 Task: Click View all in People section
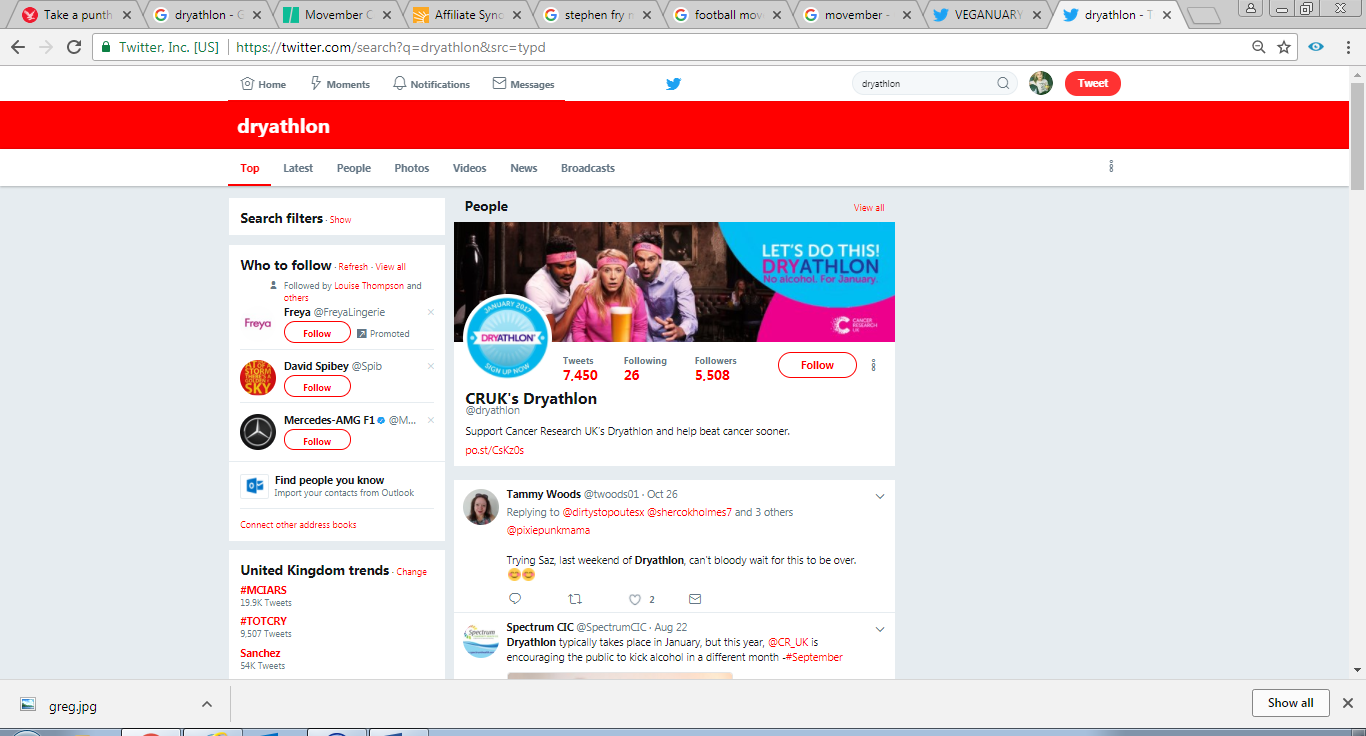click(x=869, y=208)
